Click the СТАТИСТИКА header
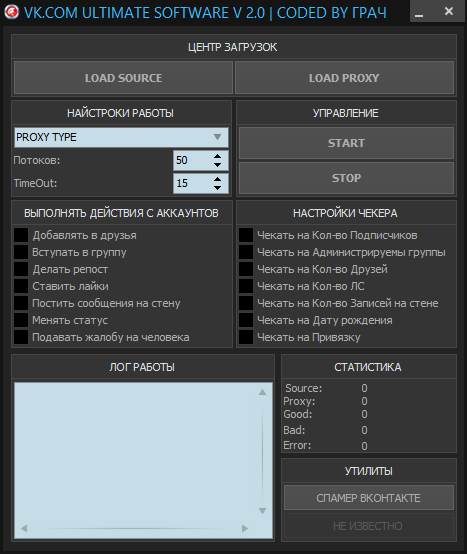The width and height of the screenshot is (467, 554). (x=368, y=367)
